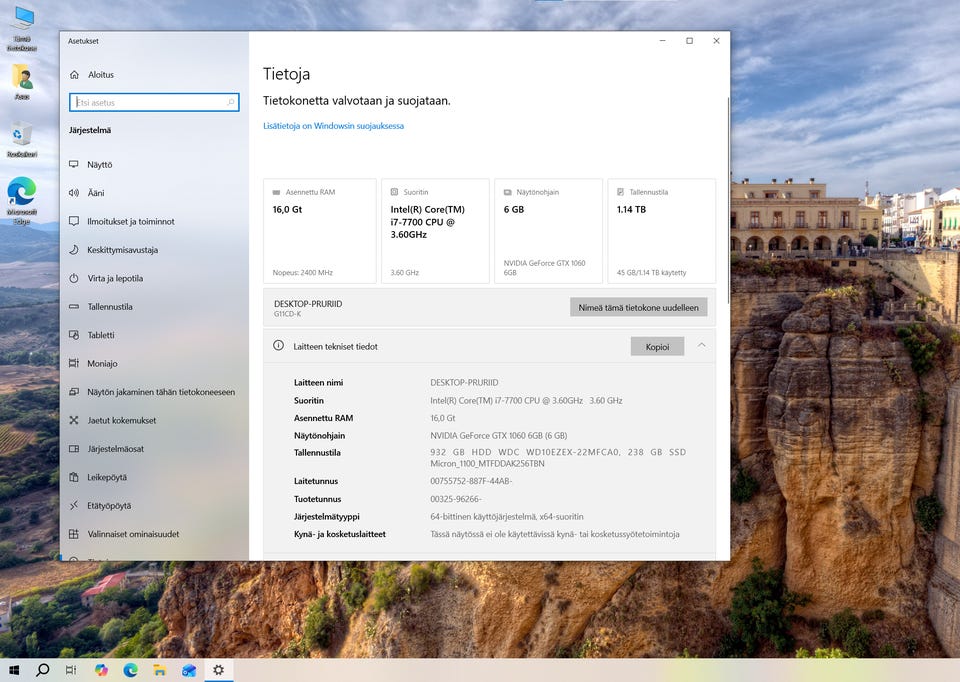Open Jaetut kokemukset page

pyautogui.click(x=122, y=420)
